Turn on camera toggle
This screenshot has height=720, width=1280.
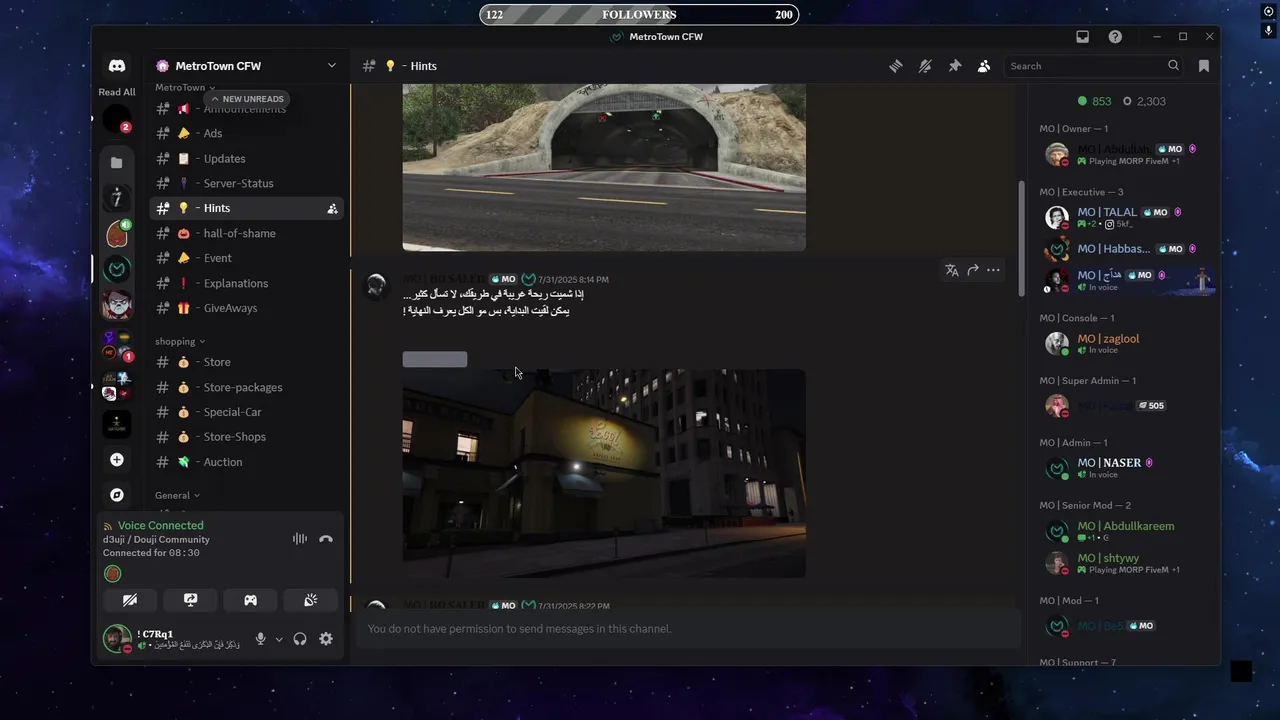130,600
